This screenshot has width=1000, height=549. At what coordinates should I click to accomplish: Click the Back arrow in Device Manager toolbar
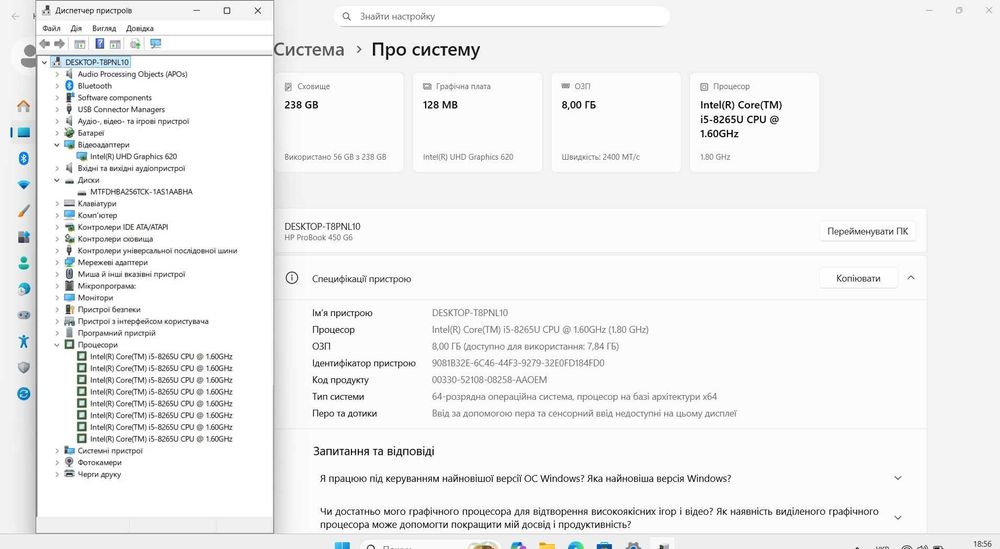[x=45, y=43]
